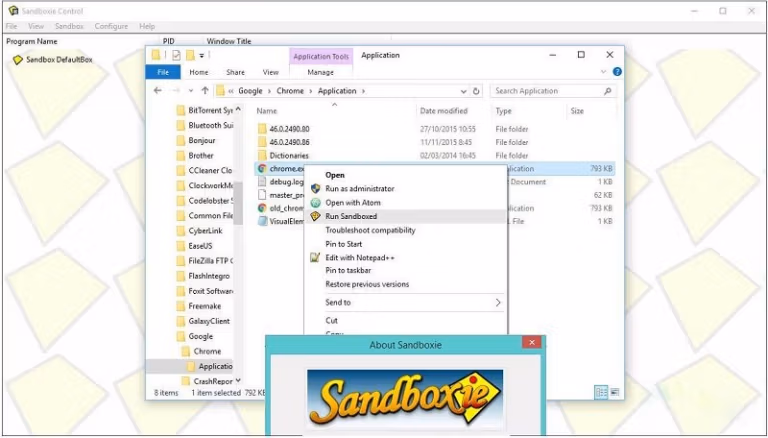768x438 pixels.
Task: Click the chrome.exe Chrome icon
Action: (x=262, y=169)
